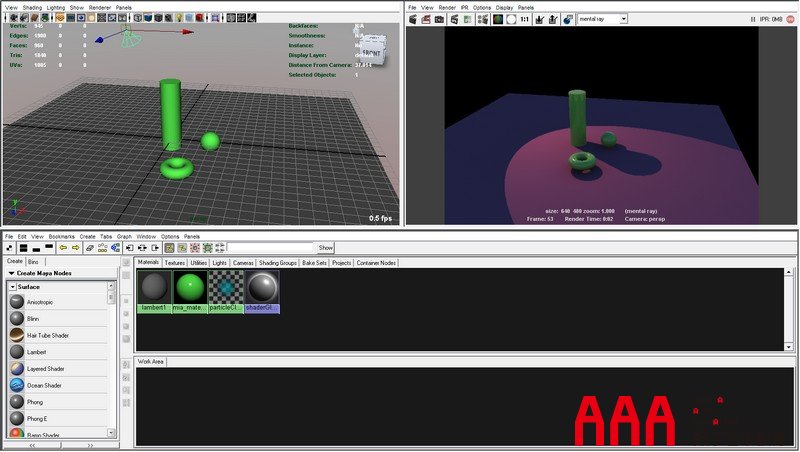Toggle Isolate Select icon in viewport toolbar
This screenshot has height=452, width=800.
click(x=215, y=18)
